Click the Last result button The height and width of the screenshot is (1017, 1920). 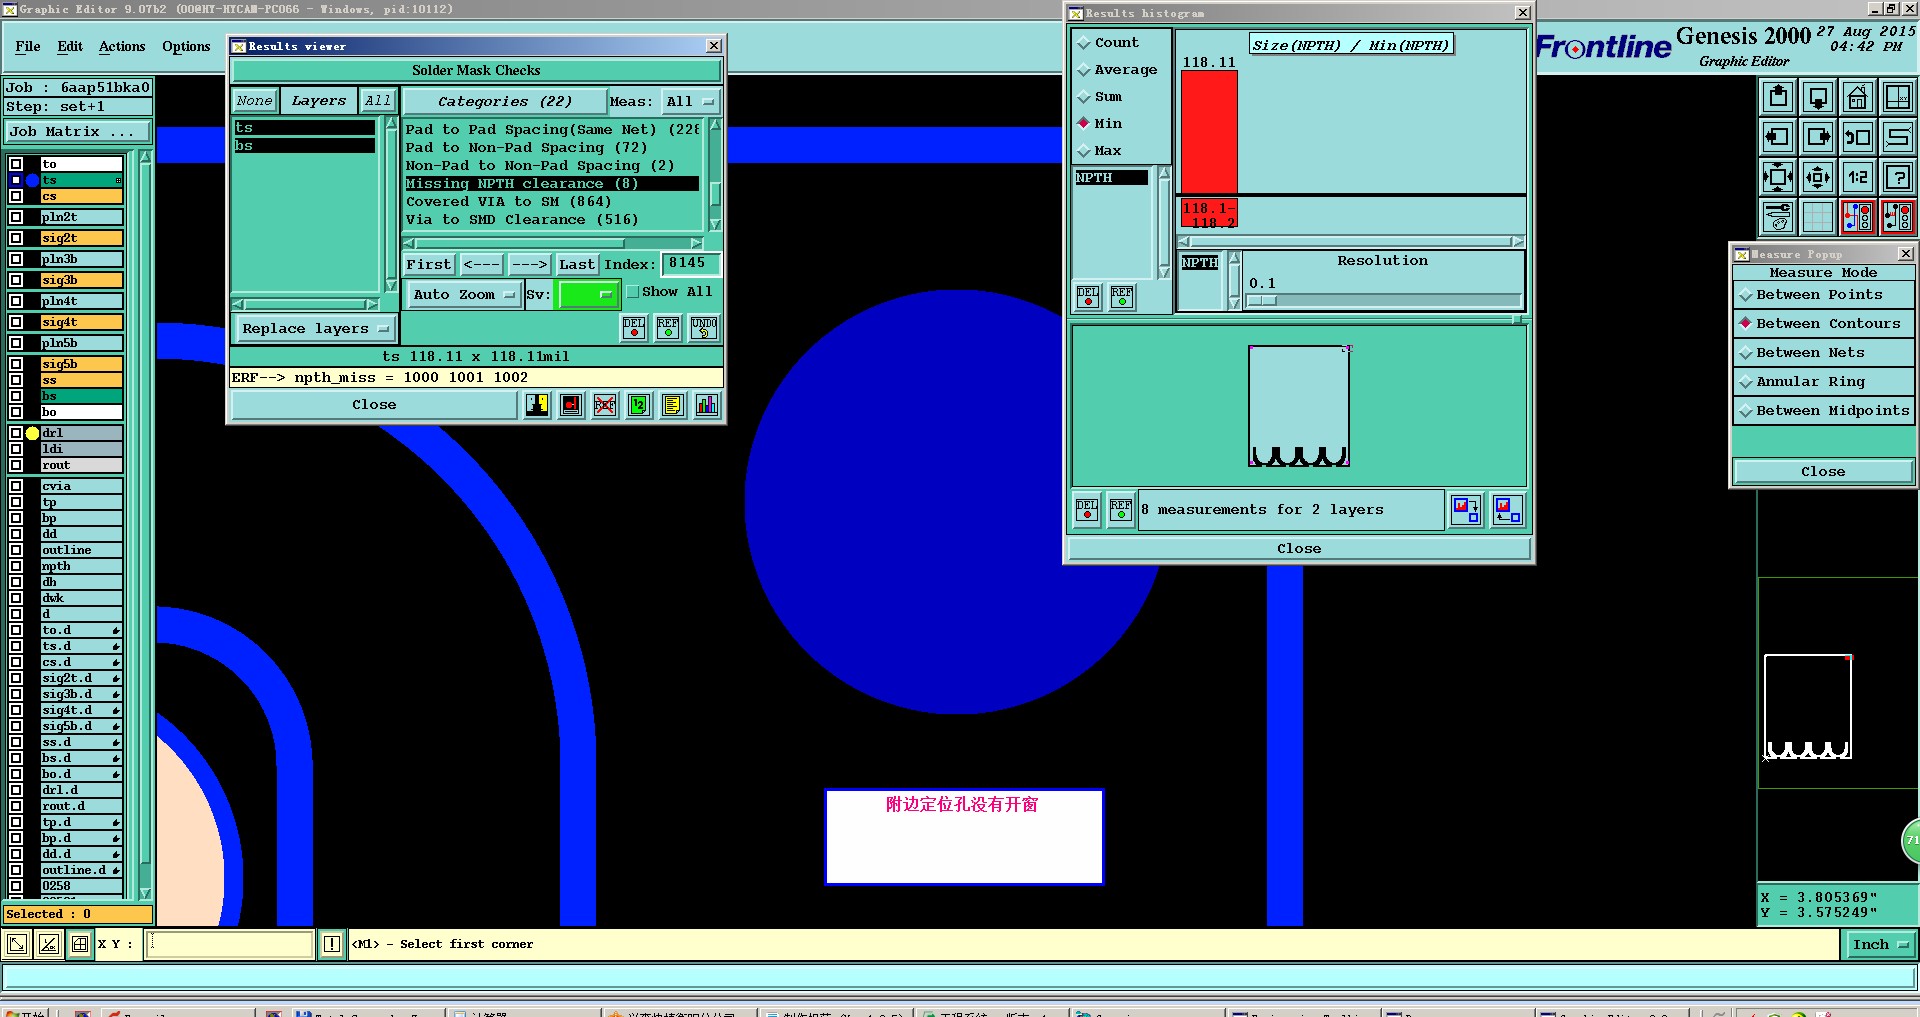point(577,265)
